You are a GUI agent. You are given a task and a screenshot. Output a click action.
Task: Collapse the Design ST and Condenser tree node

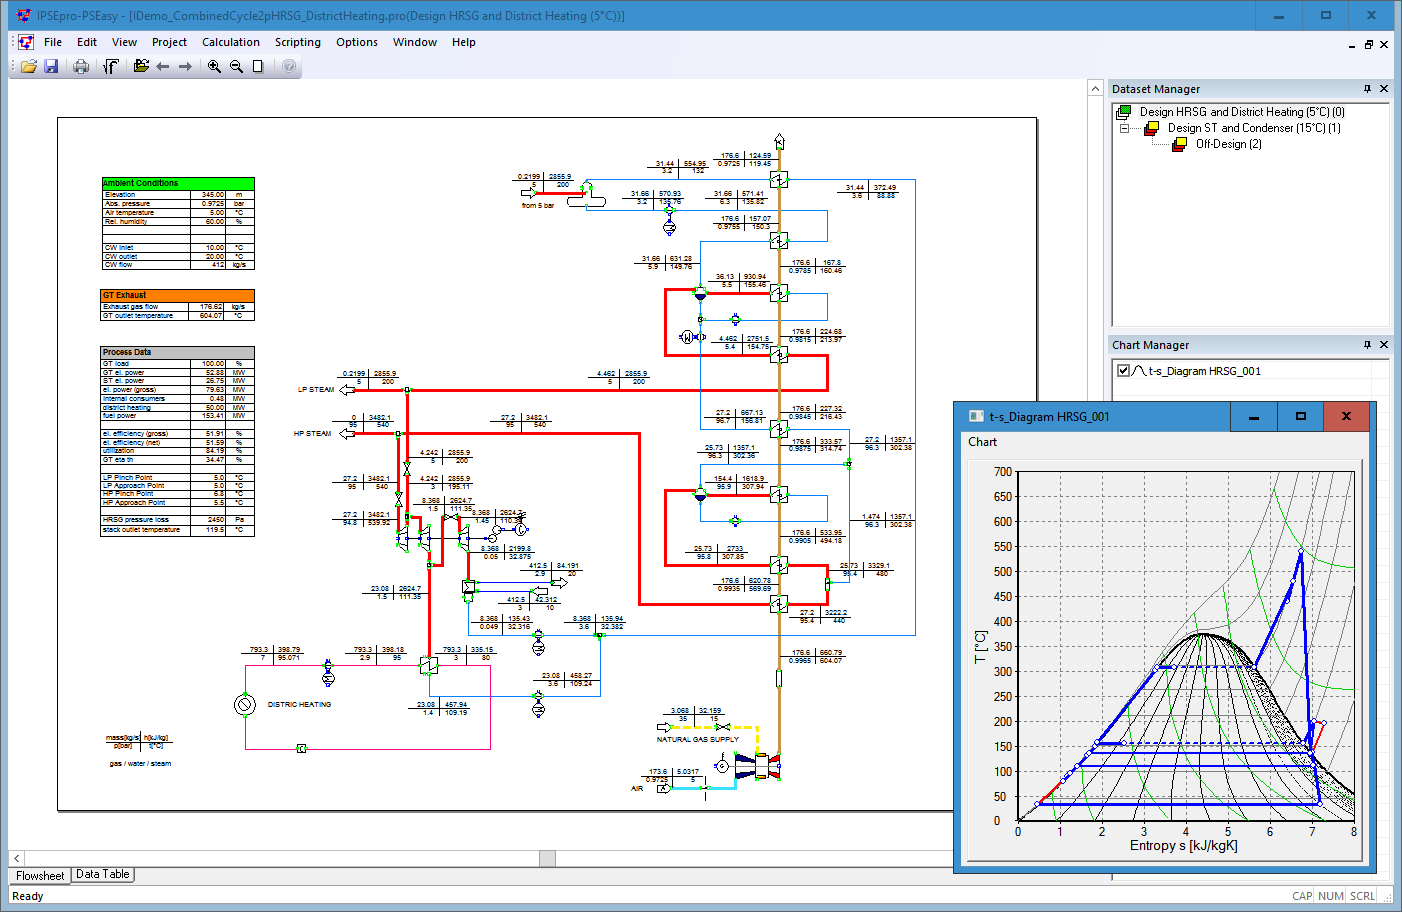1124,128
